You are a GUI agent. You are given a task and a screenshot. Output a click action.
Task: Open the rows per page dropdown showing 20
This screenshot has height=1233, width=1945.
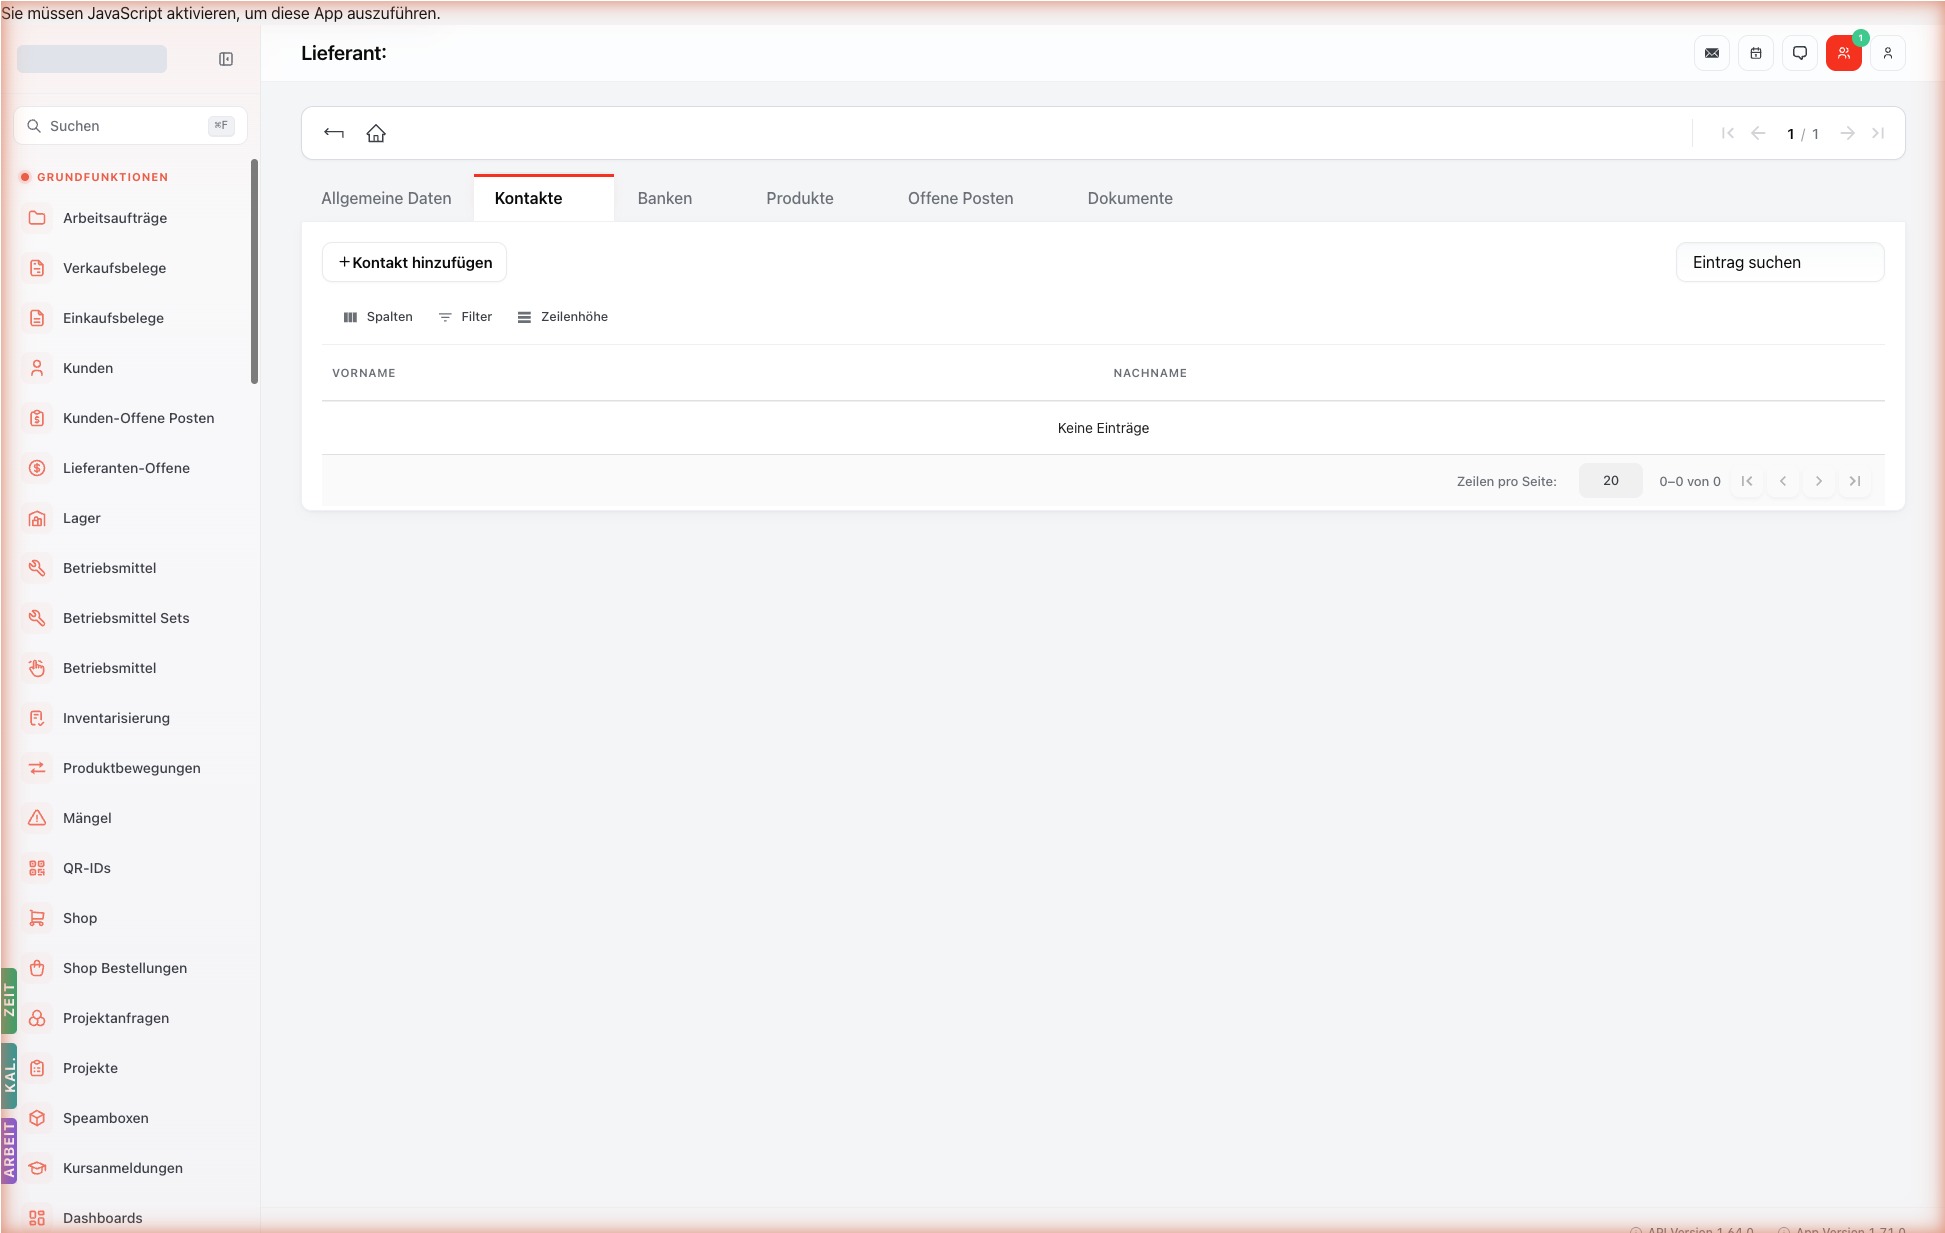coord(1611,481)
